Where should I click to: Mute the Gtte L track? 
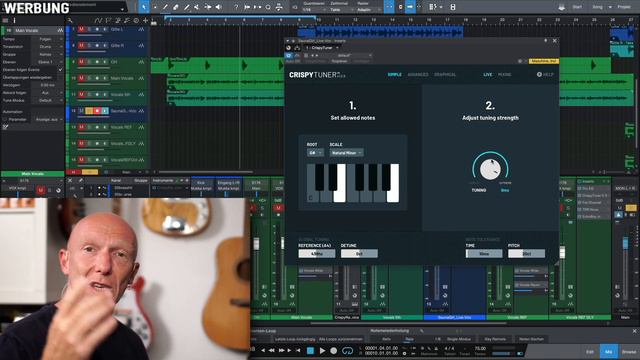coord(81,29)
